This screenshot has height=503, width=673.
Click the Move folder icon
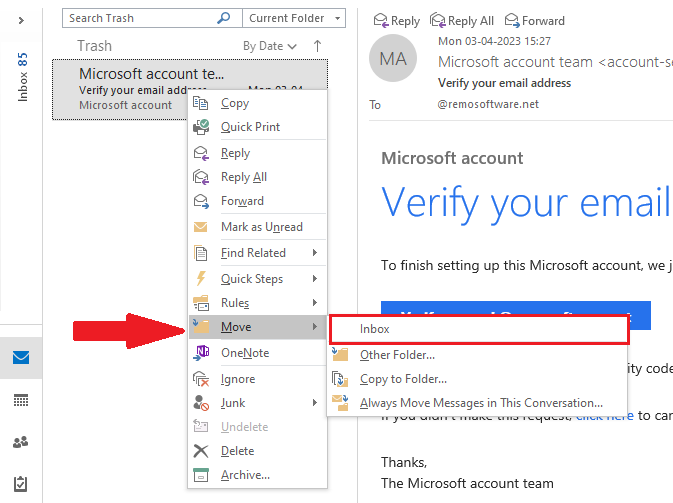tap(200, 327)
